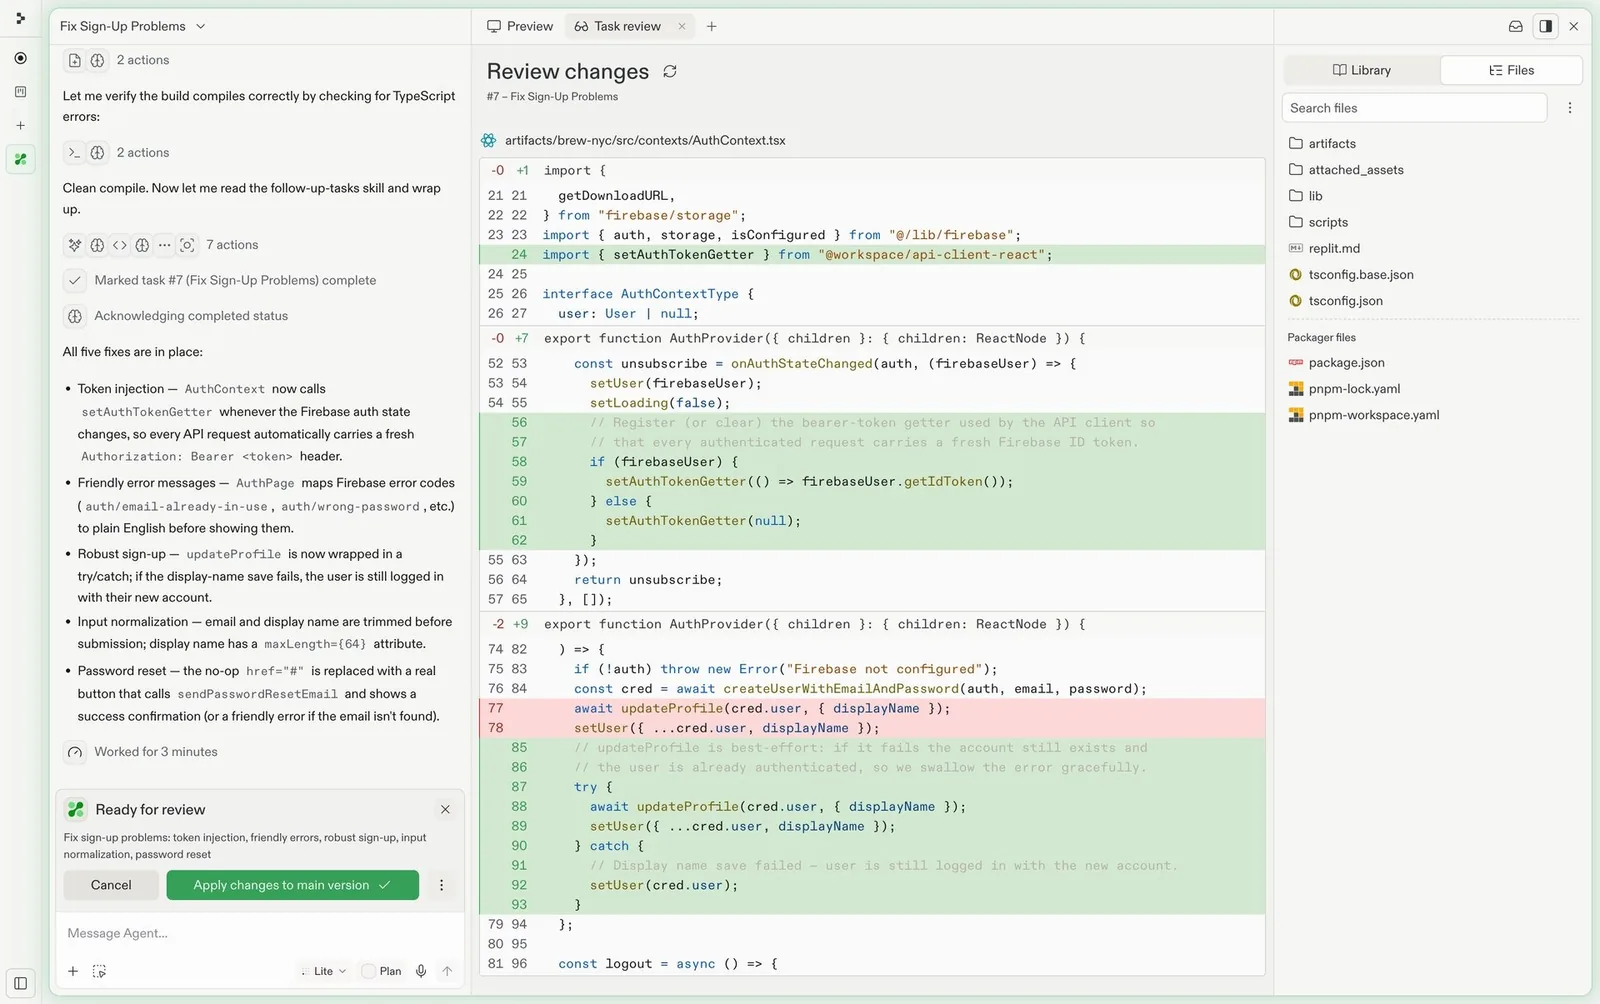Click the attach plus icon below Message Agent
The image size is (1600, 1004).
(x=73, y=971)
